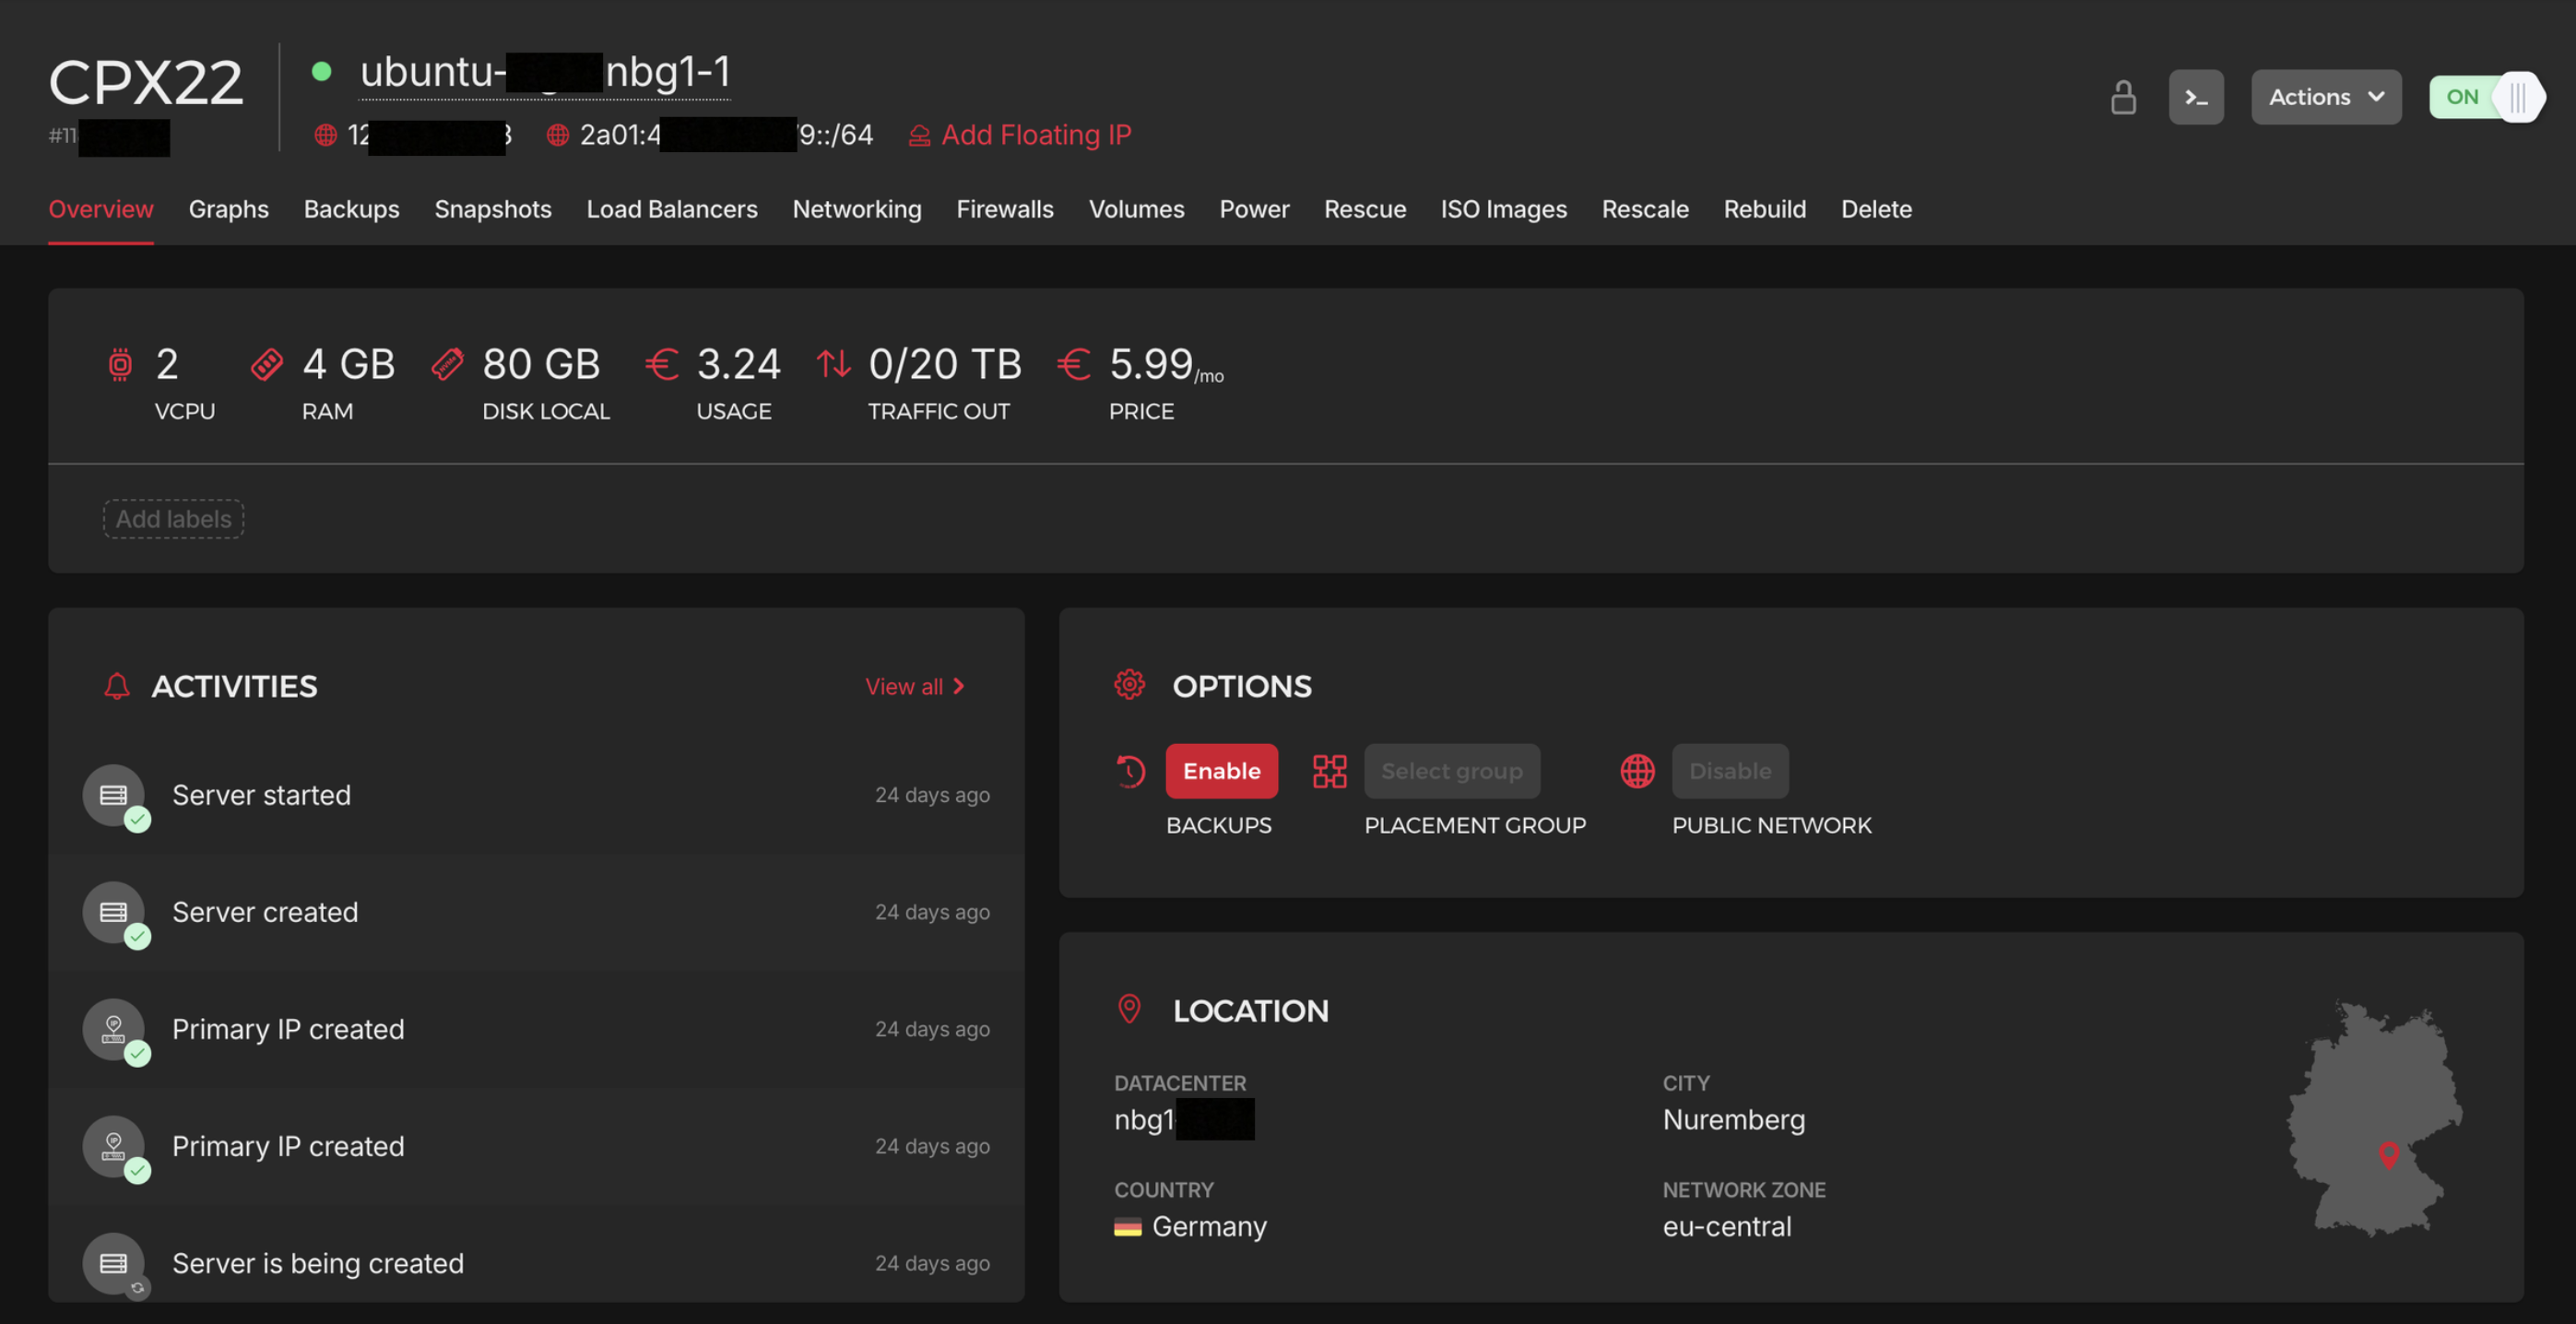Image resolution: width=2576 pixels, height=1324 pixels.
Task: Open the Rescale tab
Action: point(1645,209)
